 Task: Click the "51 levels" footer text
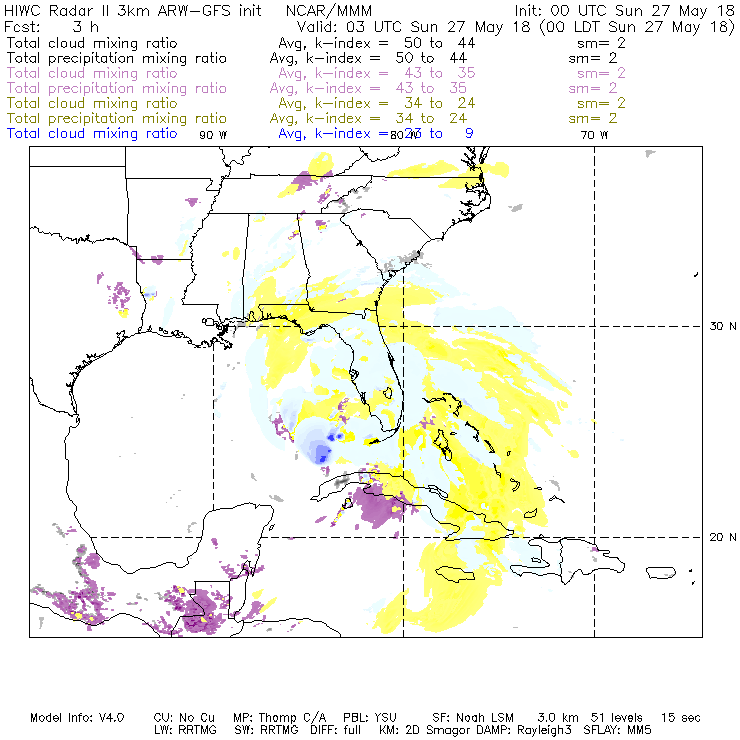coord(616,718)
